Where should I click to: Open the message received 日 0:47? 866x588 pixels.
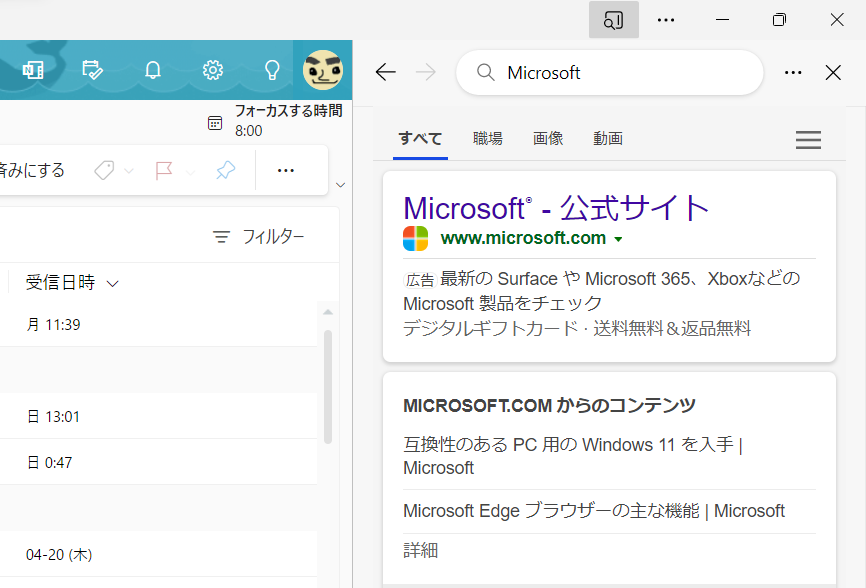click(159, 462)
